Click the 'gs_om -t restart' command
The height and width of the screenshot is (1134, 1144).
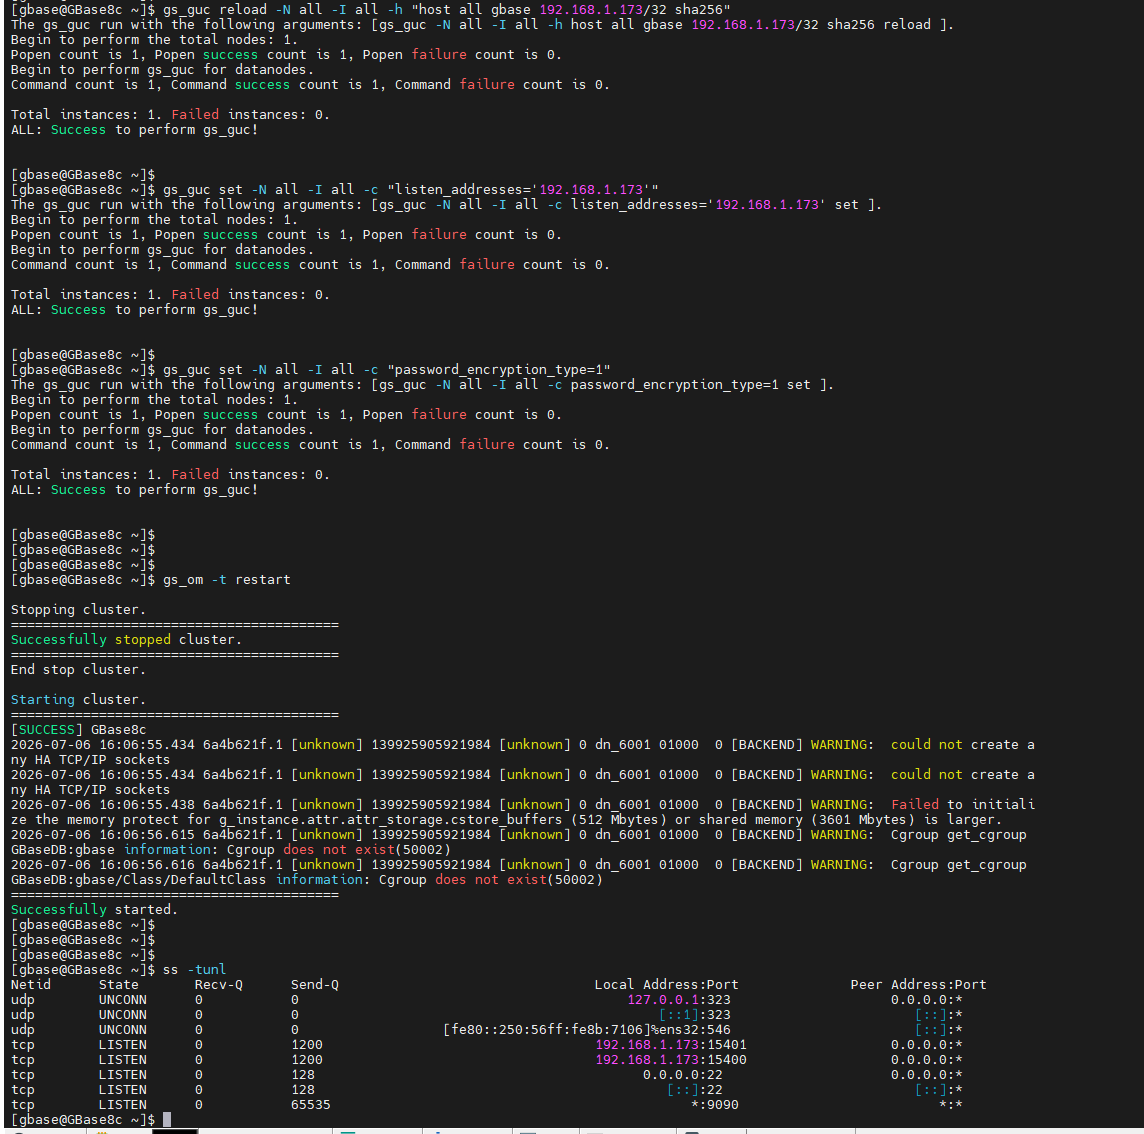click(226, 580)
